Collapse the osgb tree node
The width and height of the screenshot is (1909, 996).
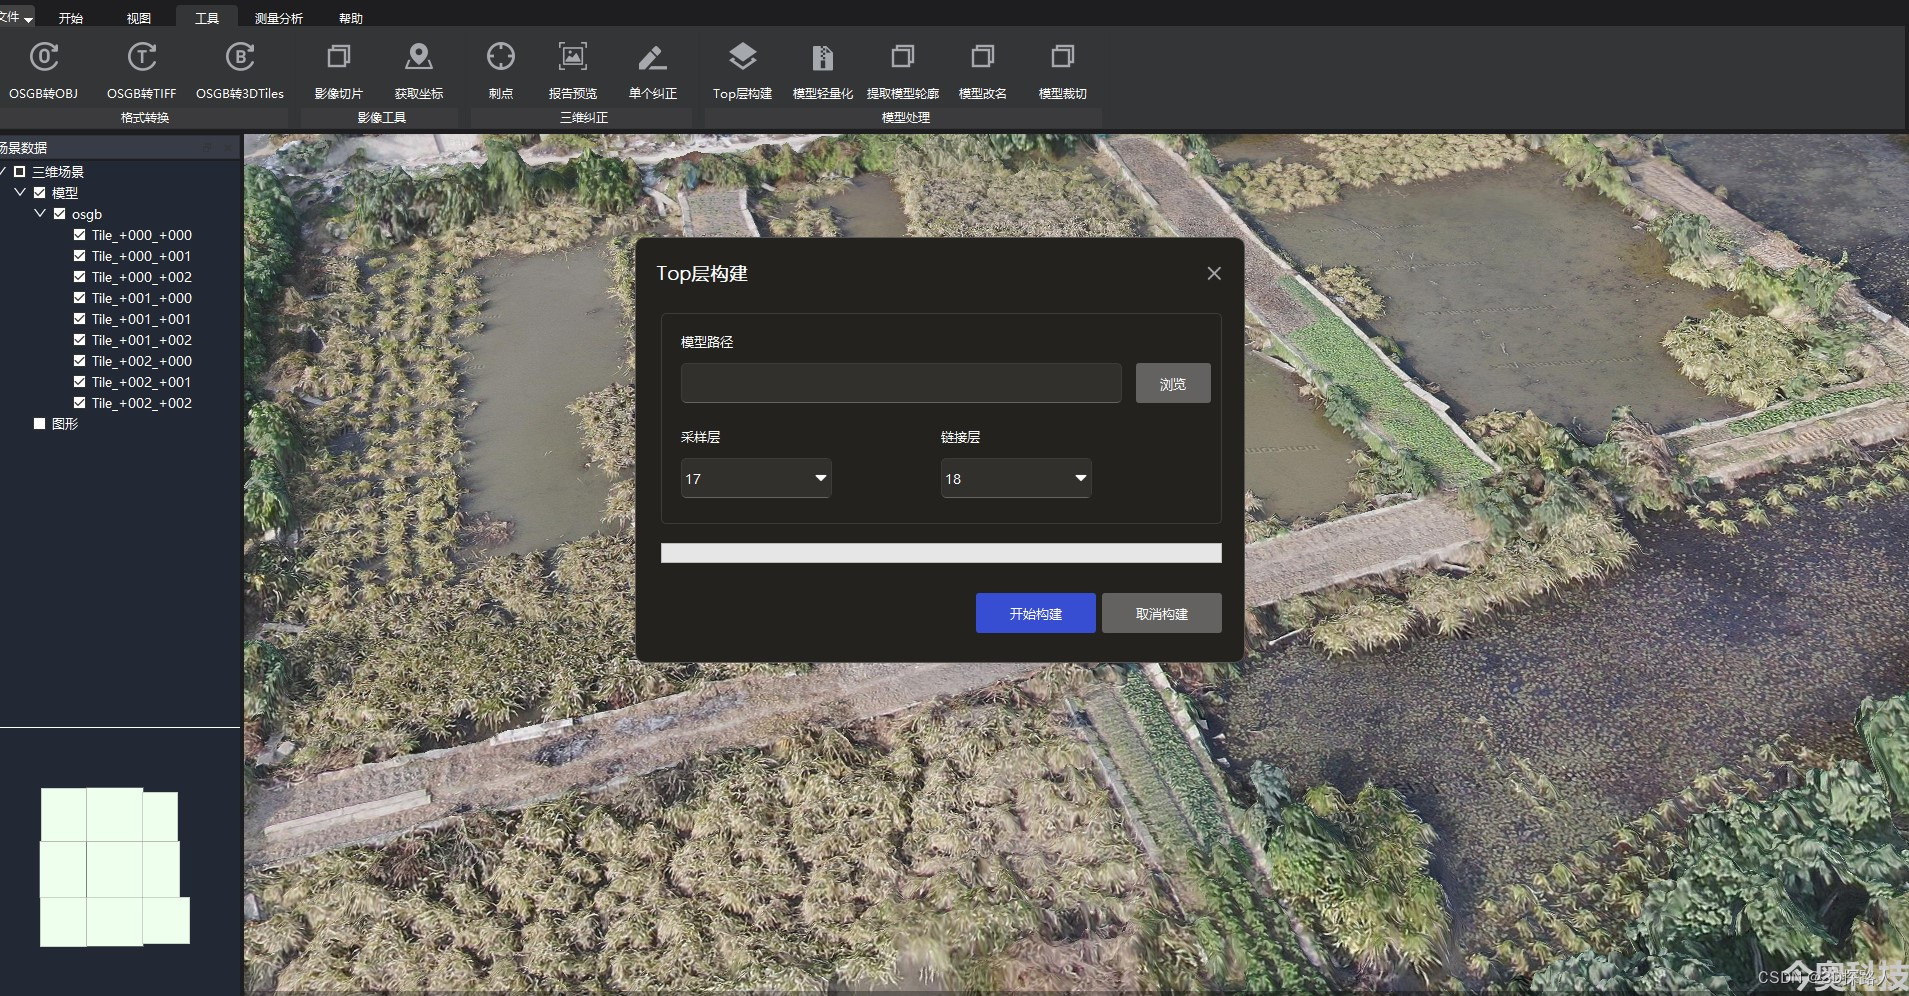click(x=40, y=214)
